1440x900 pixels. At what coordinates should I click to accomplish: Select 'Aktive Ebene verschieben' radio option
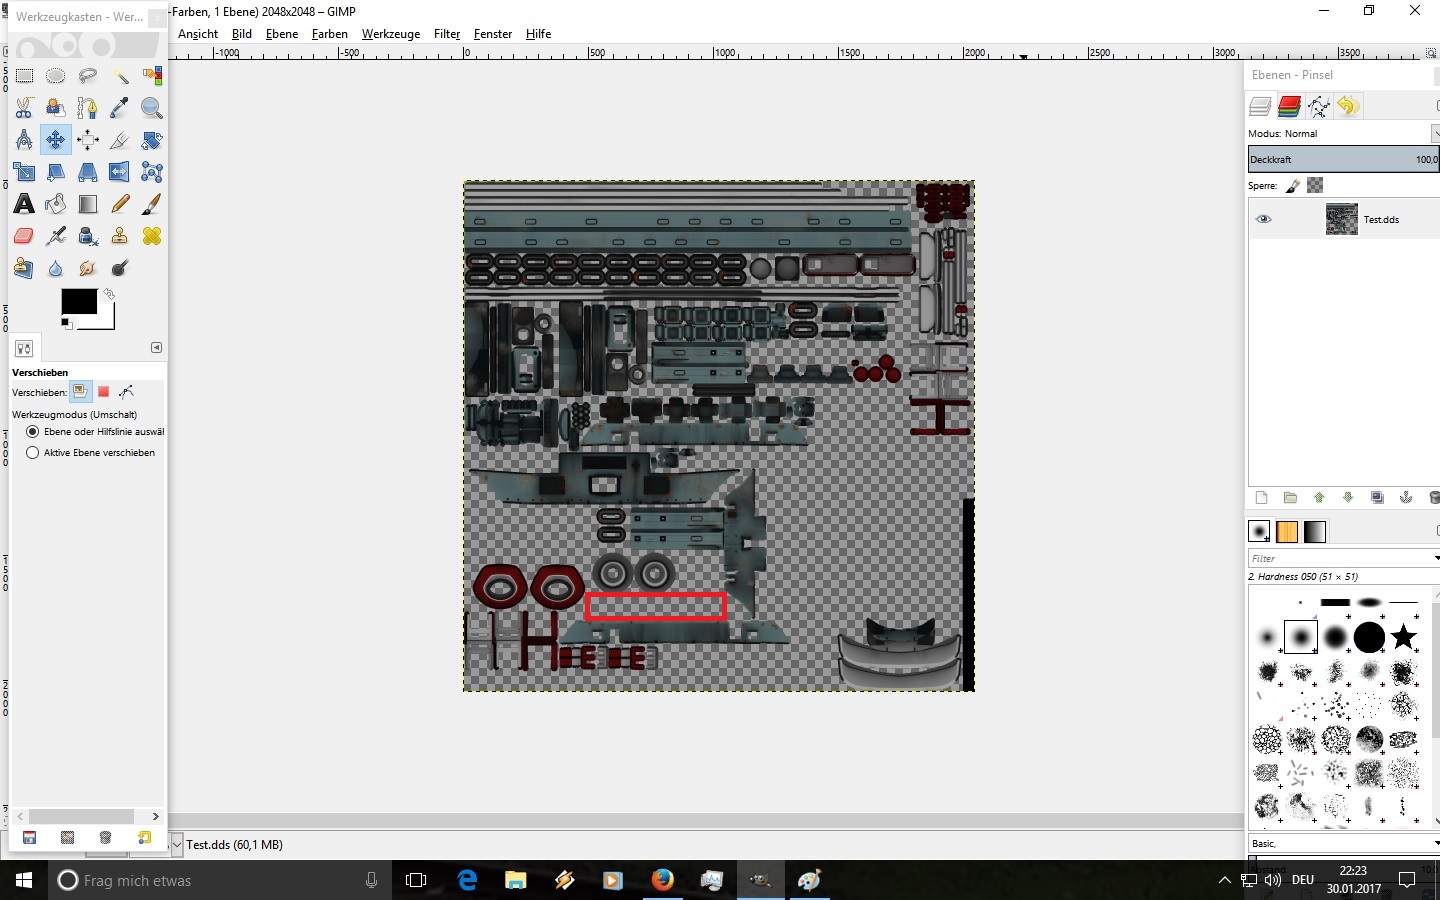pos(33,453)
